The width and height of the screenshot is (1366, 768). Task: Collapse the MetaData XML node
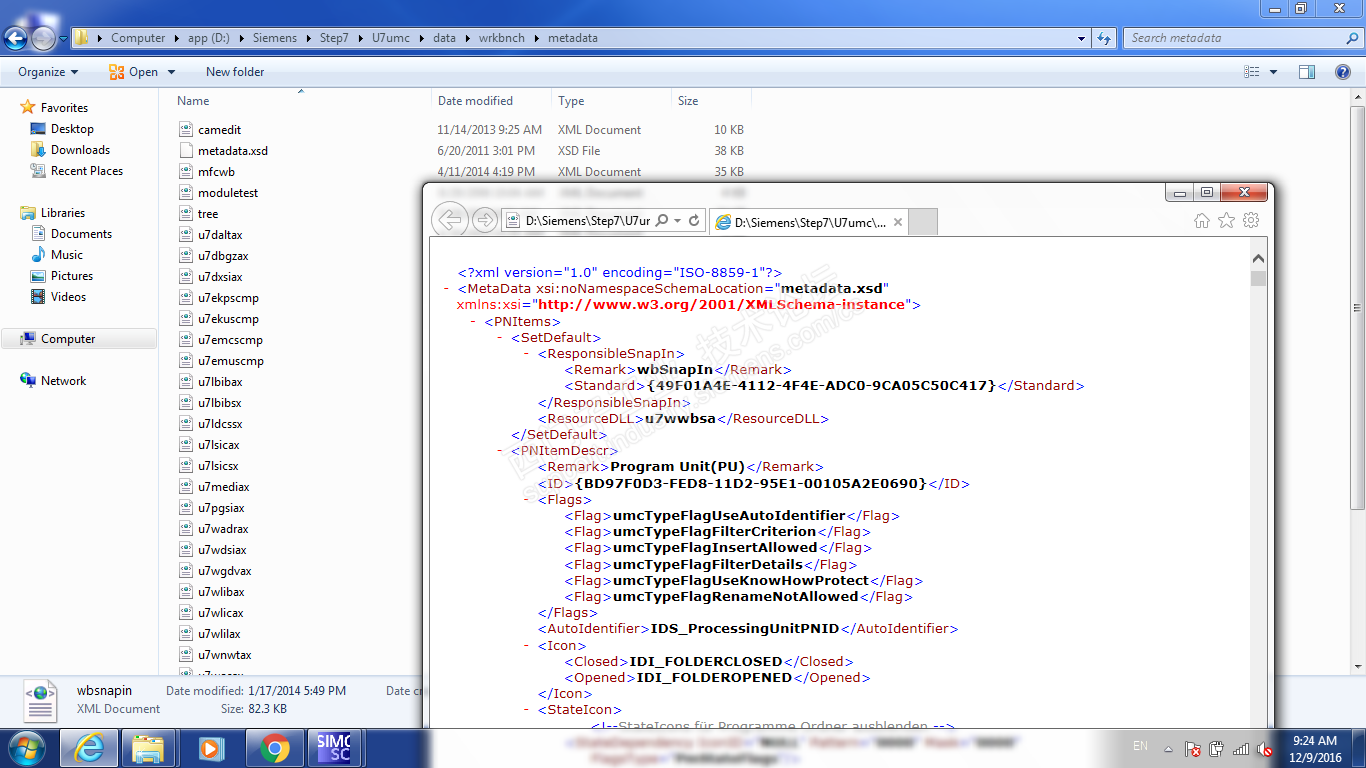point(447,289)
